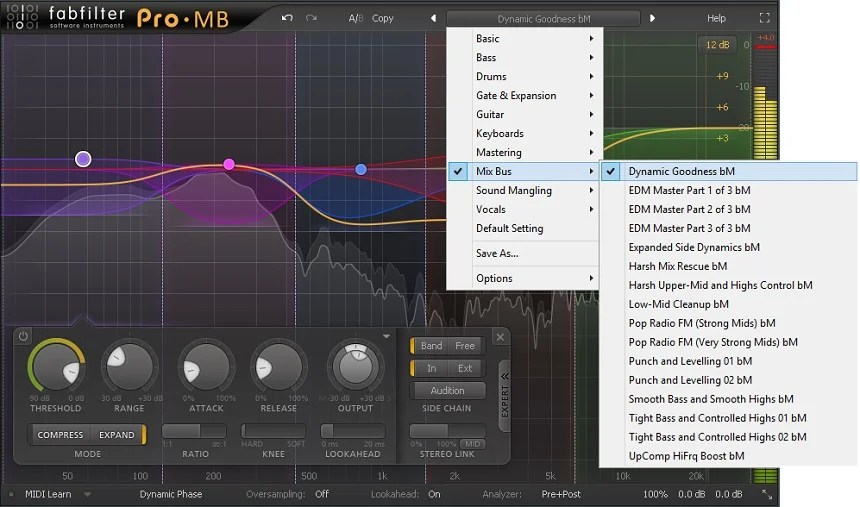The height and width of the screenshot is (507, 860).
Task: Adjust the Range knob
Action: [129, 366]
